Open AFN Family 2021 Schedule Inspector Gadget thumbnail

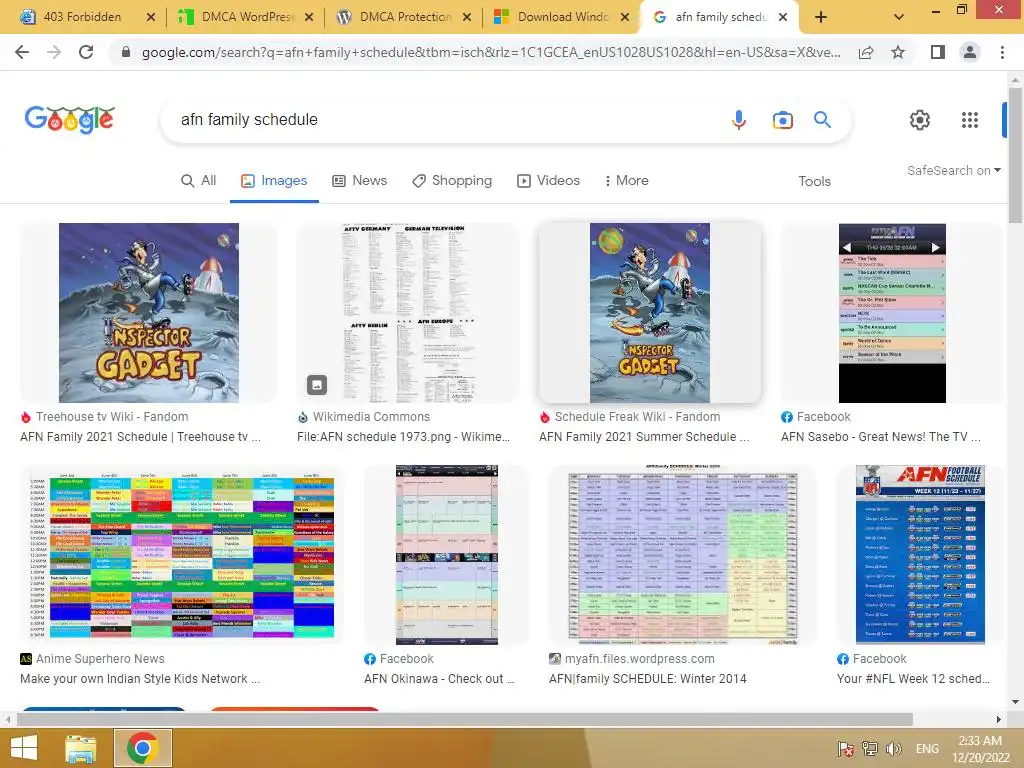(149, 313)
